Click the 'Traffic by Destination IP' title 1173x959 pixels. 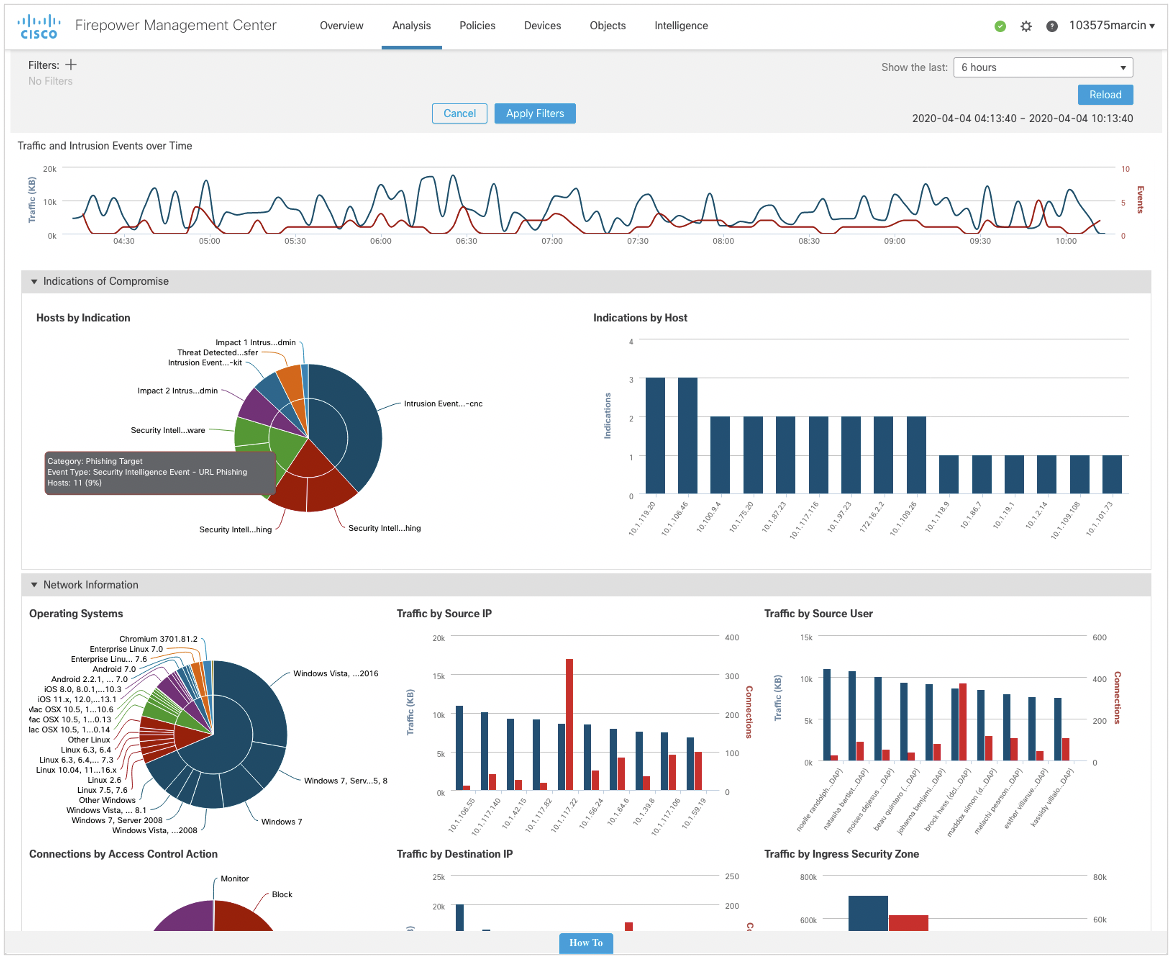click(454, 854)
